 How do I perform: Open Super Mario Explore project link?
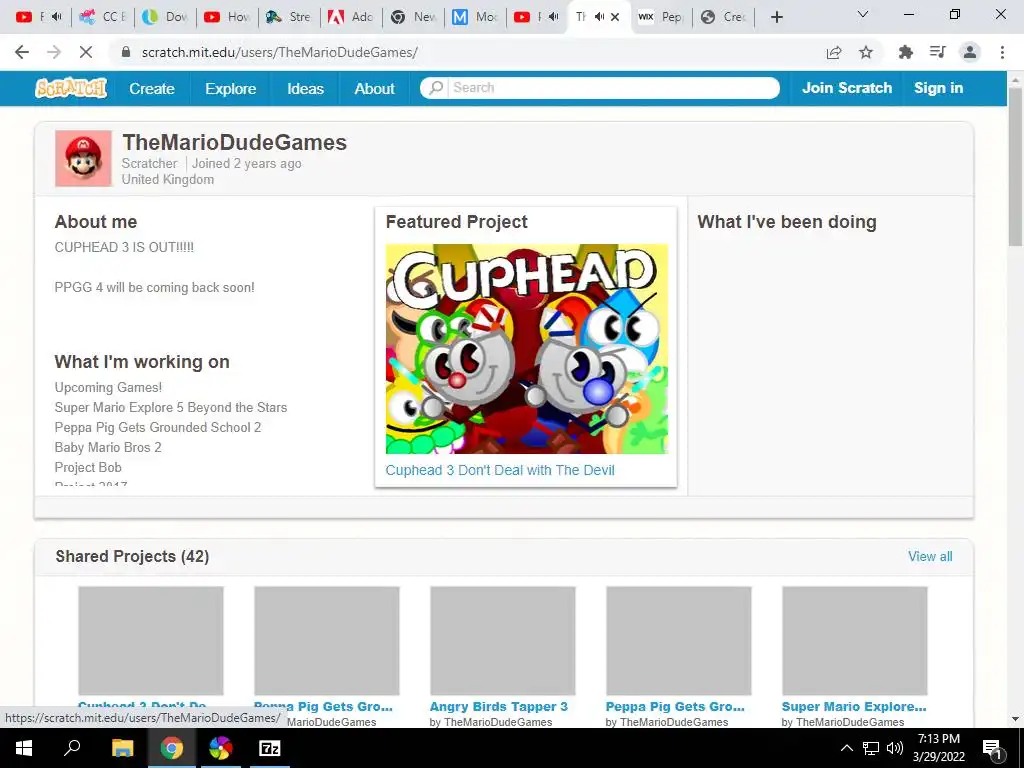point(854,707)
